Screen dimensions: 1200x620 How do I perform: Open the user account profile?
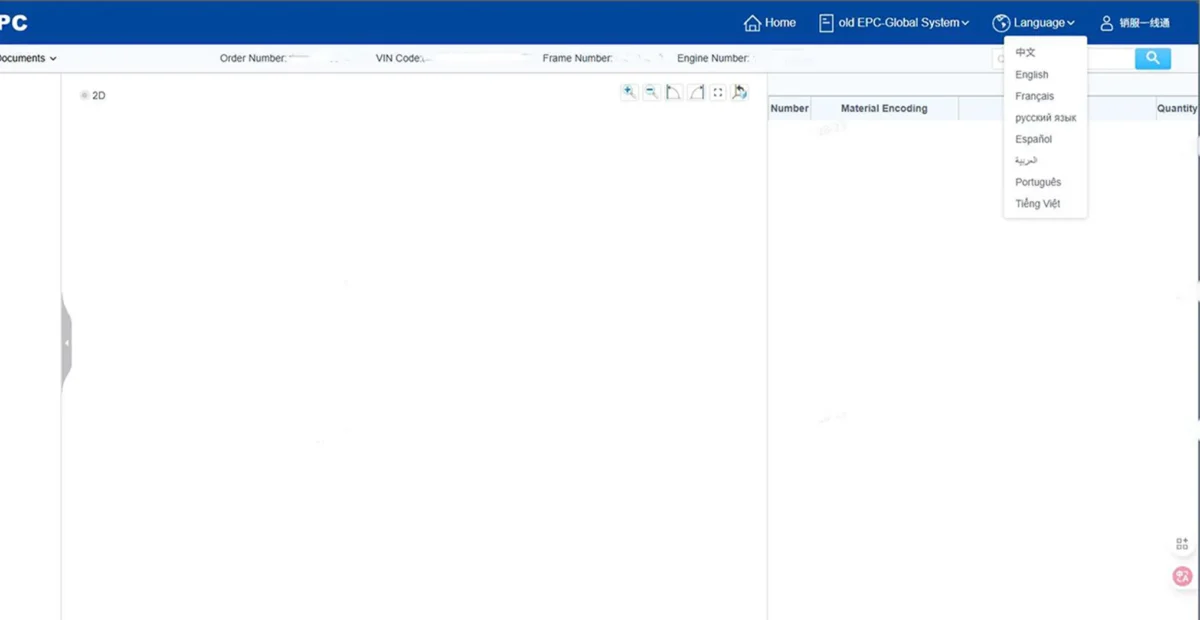click(x=1135, y=23)
